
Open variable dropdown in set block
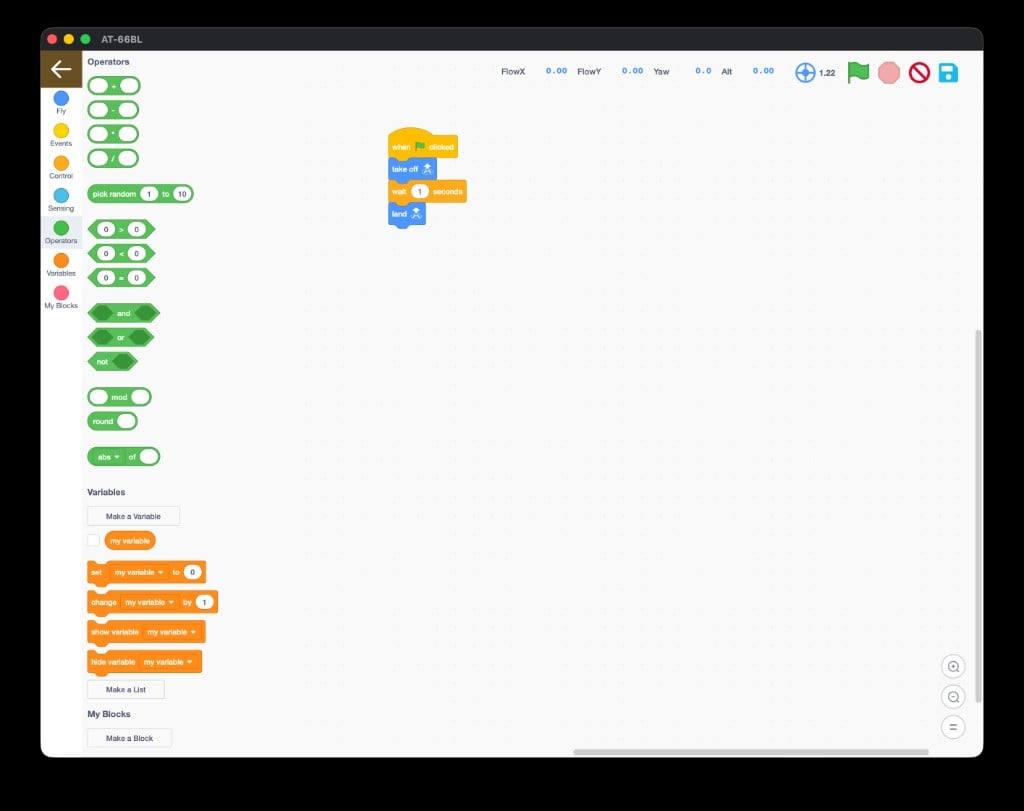tap(138, 573)
